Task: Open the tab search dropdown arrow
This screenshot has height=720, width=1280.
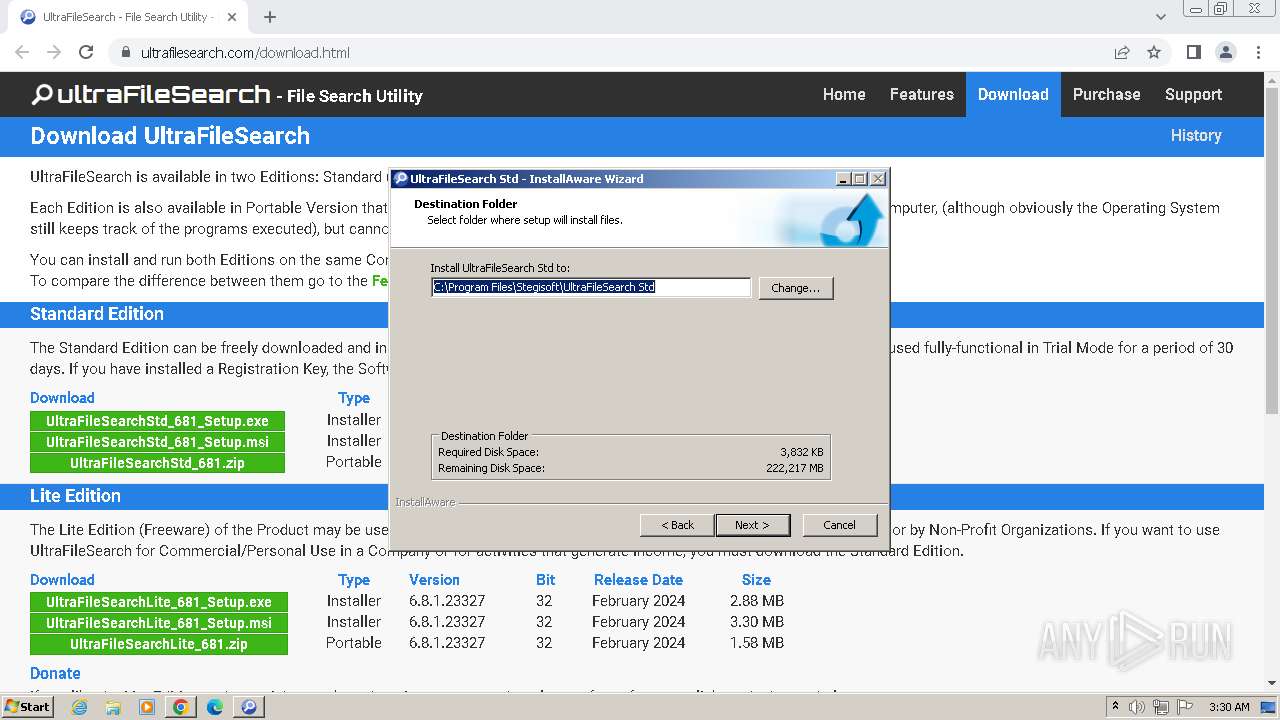Action: [x=1161, y=17]
